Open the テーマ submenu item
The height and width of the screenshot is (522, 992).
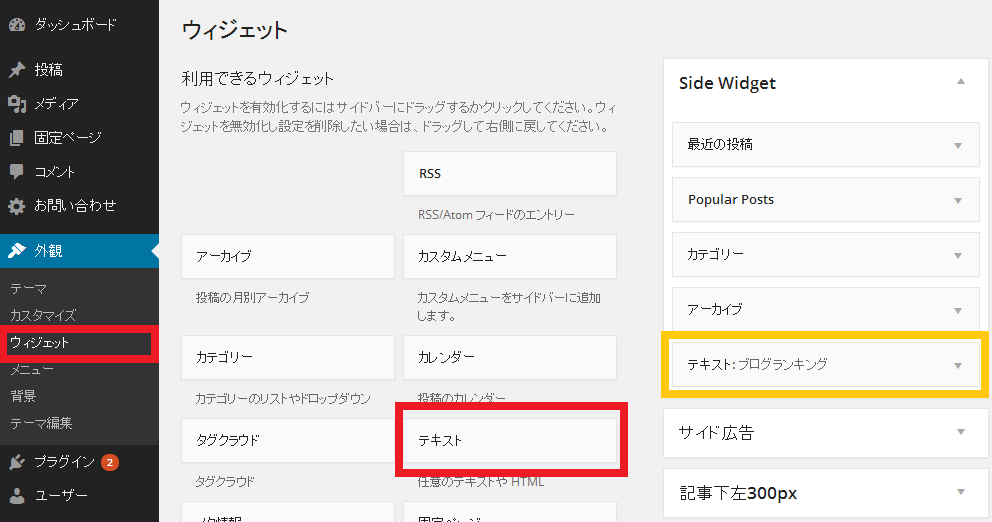(28, 288)
